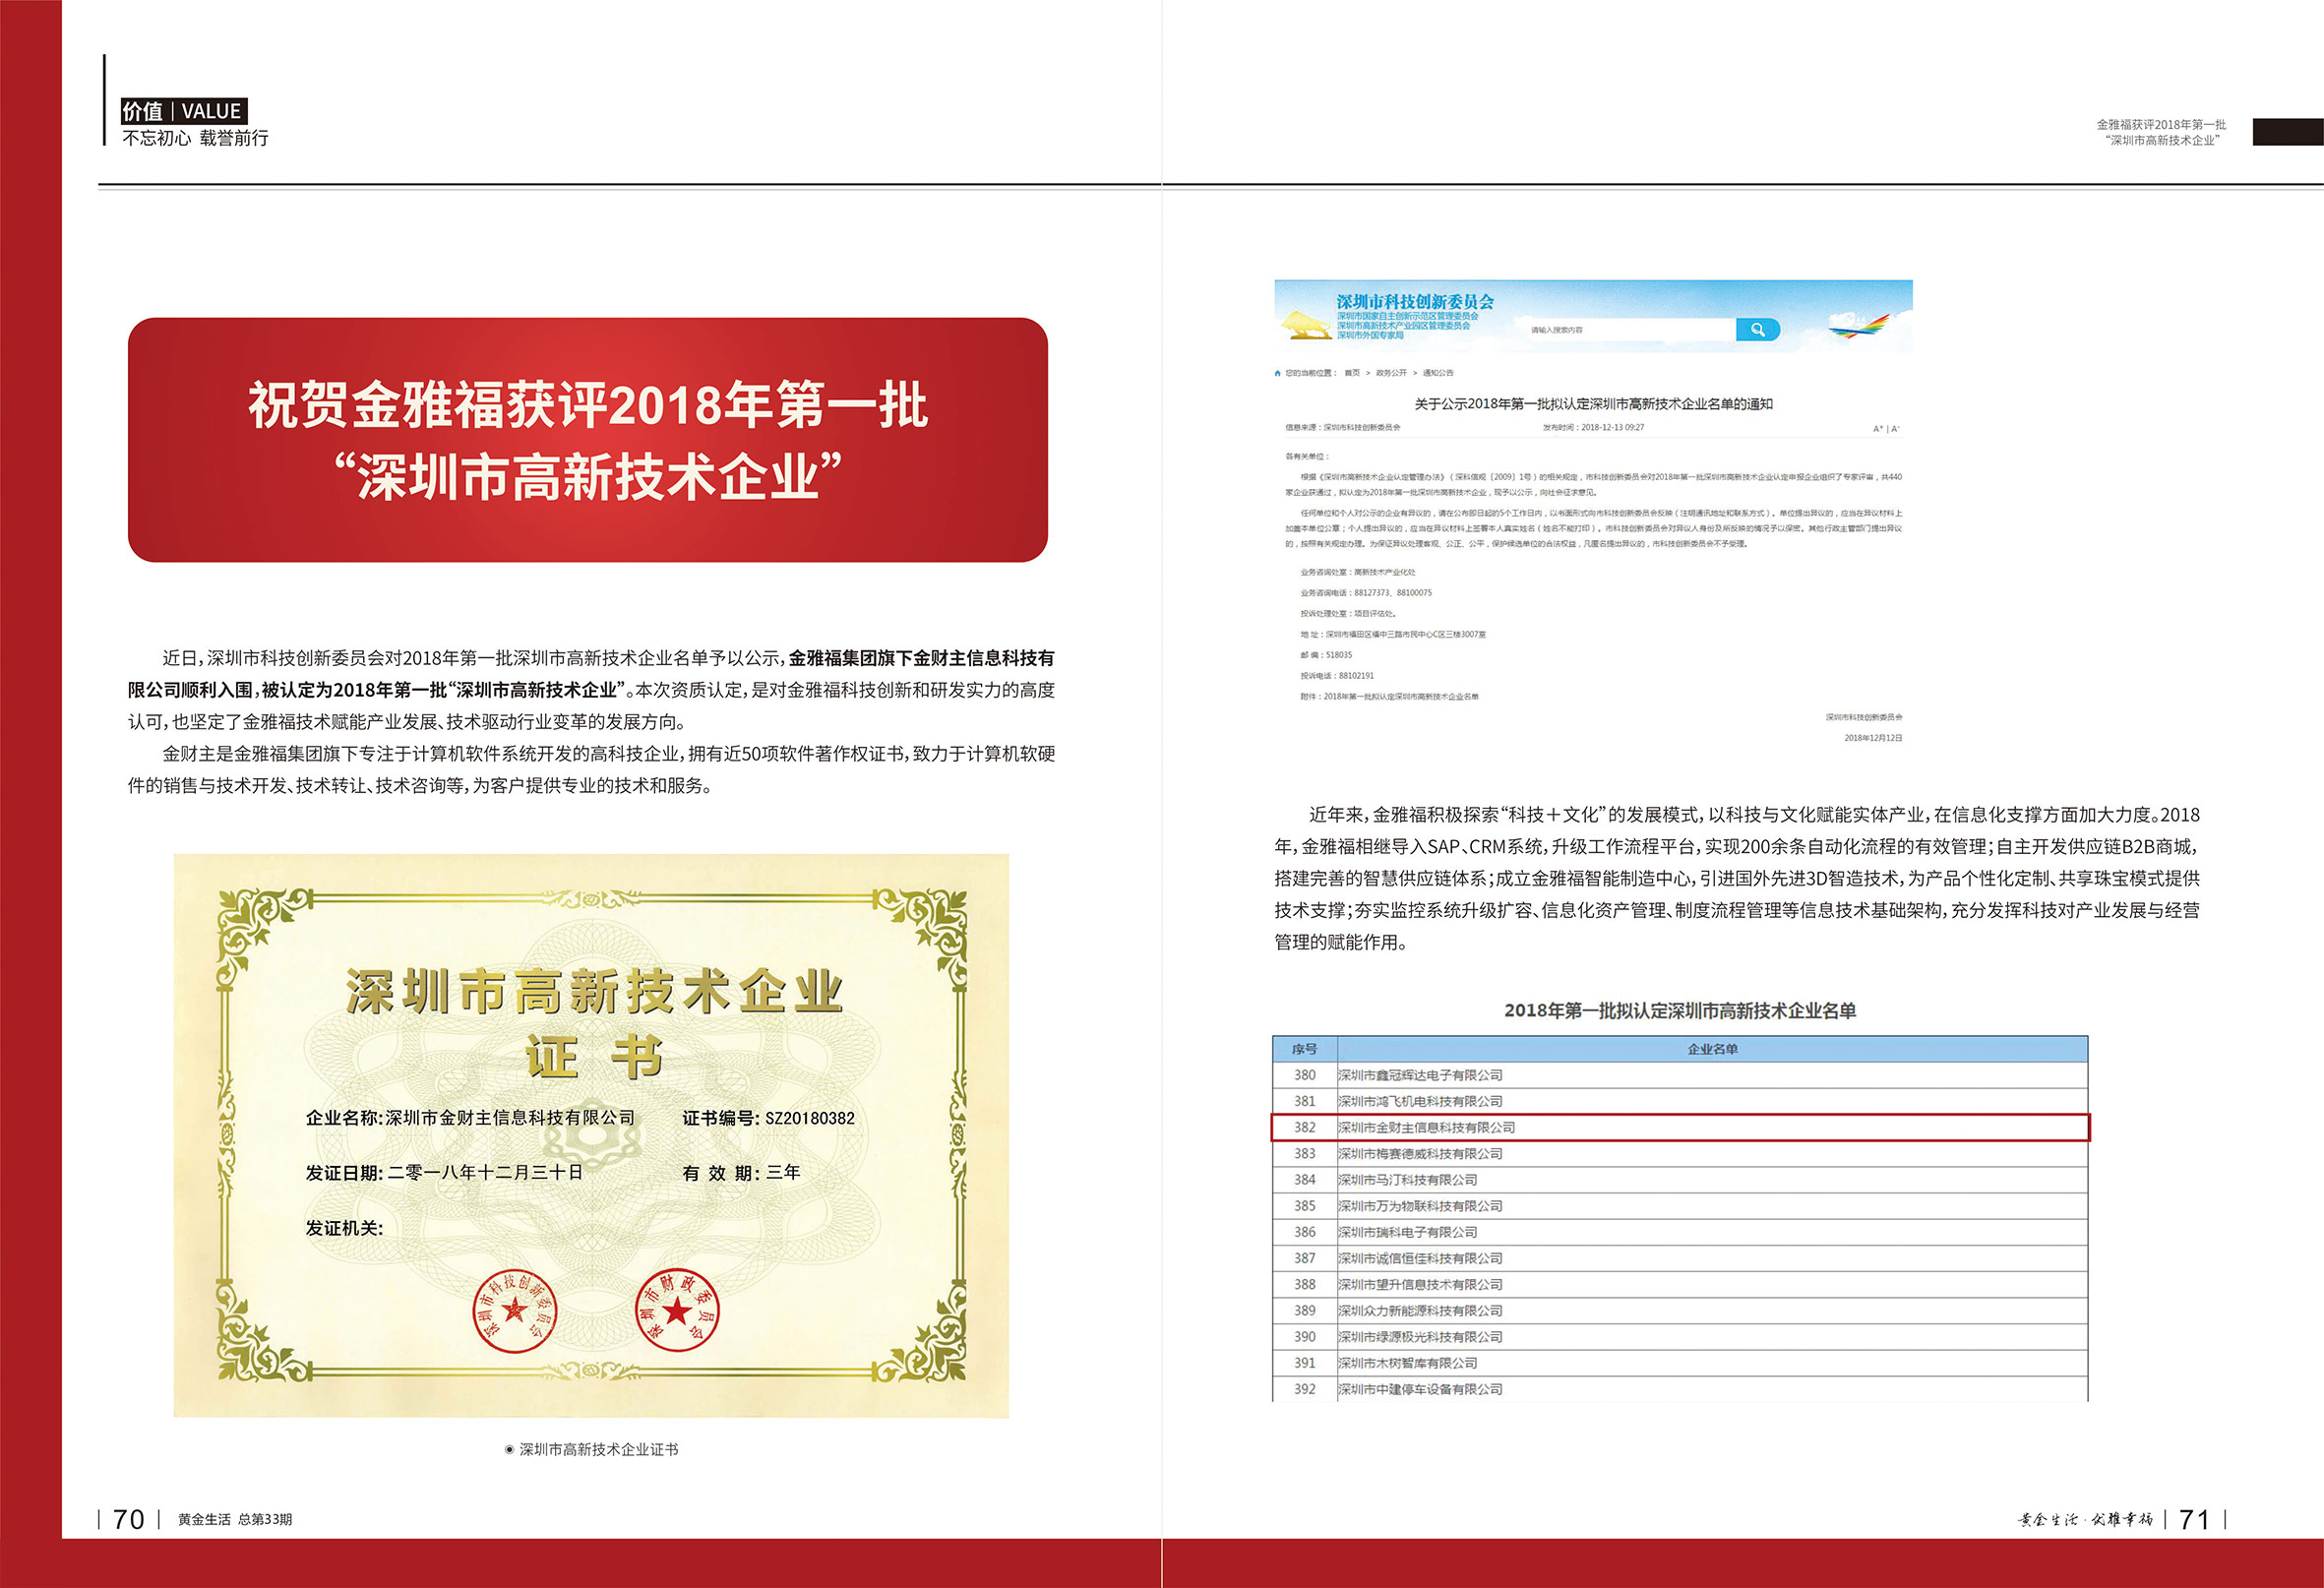Select row 388 深圳市望升信息技术有限公司
2324x1588 pixels.
pyautogui.click(x=1680, y=1284)
